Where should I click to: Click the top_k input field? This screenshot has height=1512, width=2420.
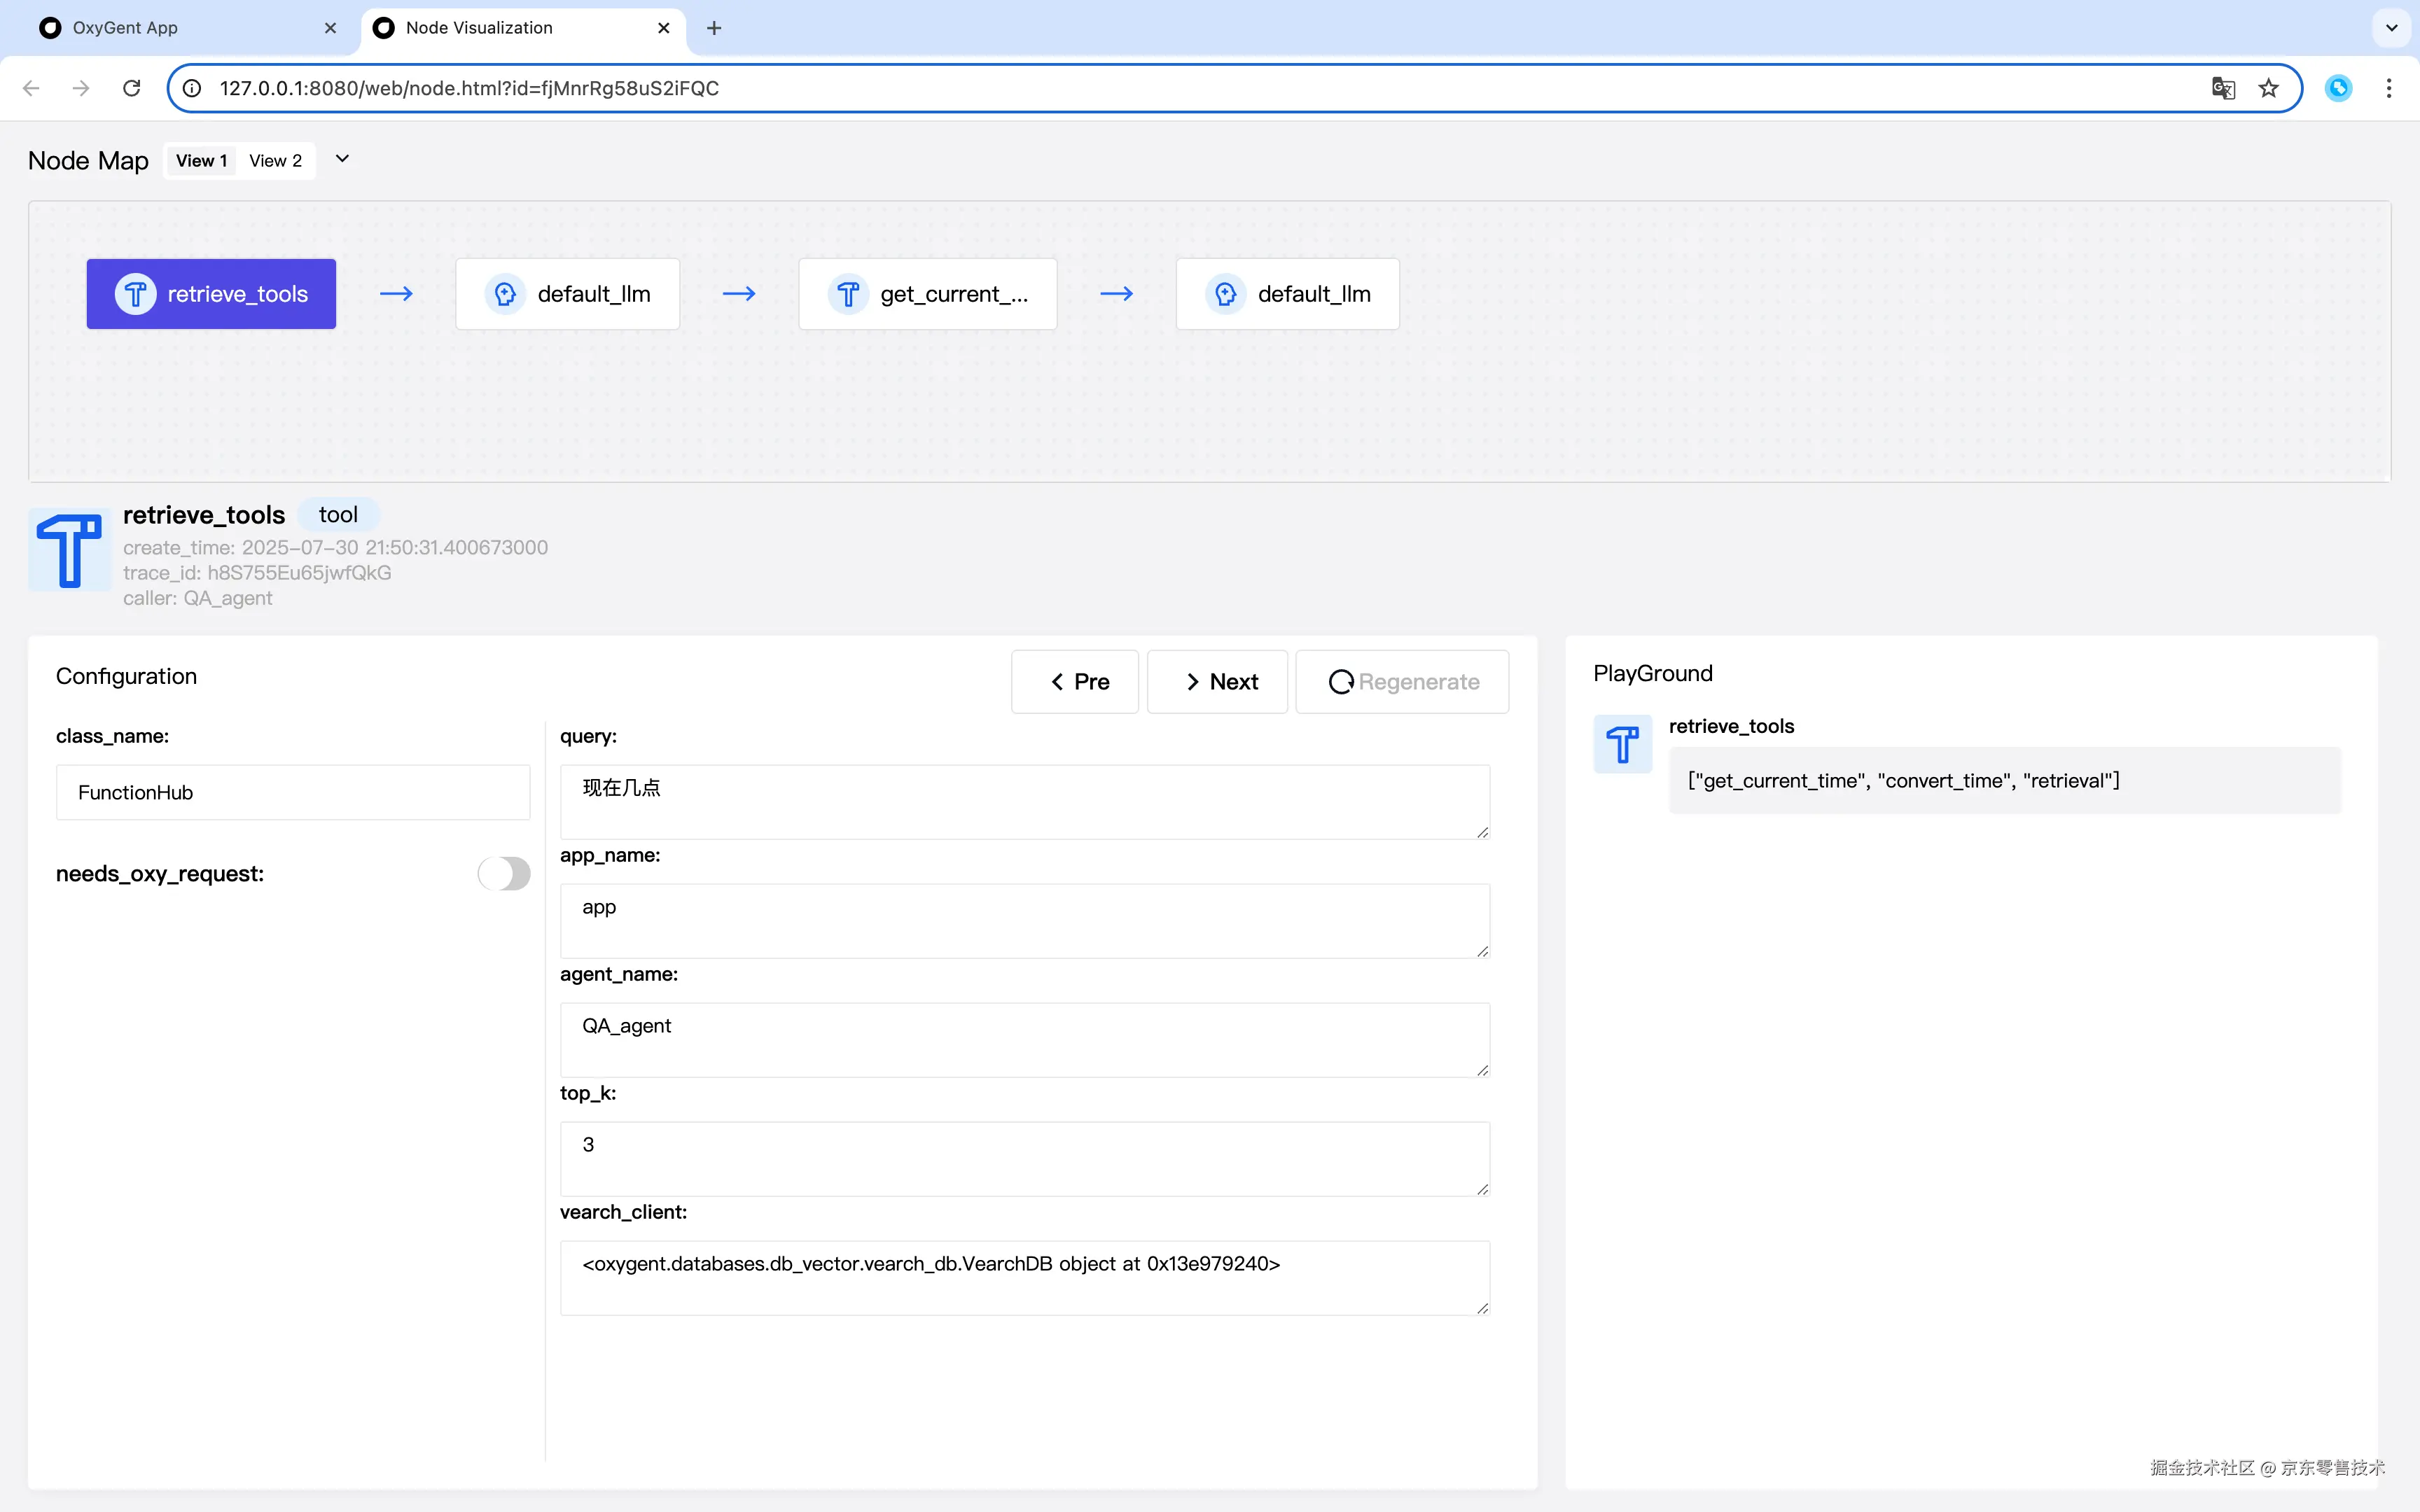[1024, 1158]
